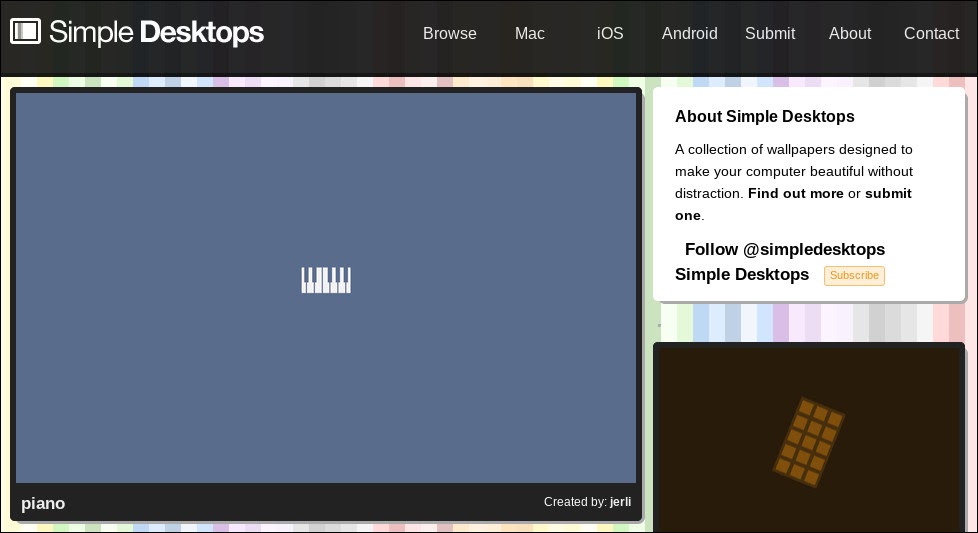The image size is (978, 533).
Task: Follow the Find out more link
Action: 796,193
